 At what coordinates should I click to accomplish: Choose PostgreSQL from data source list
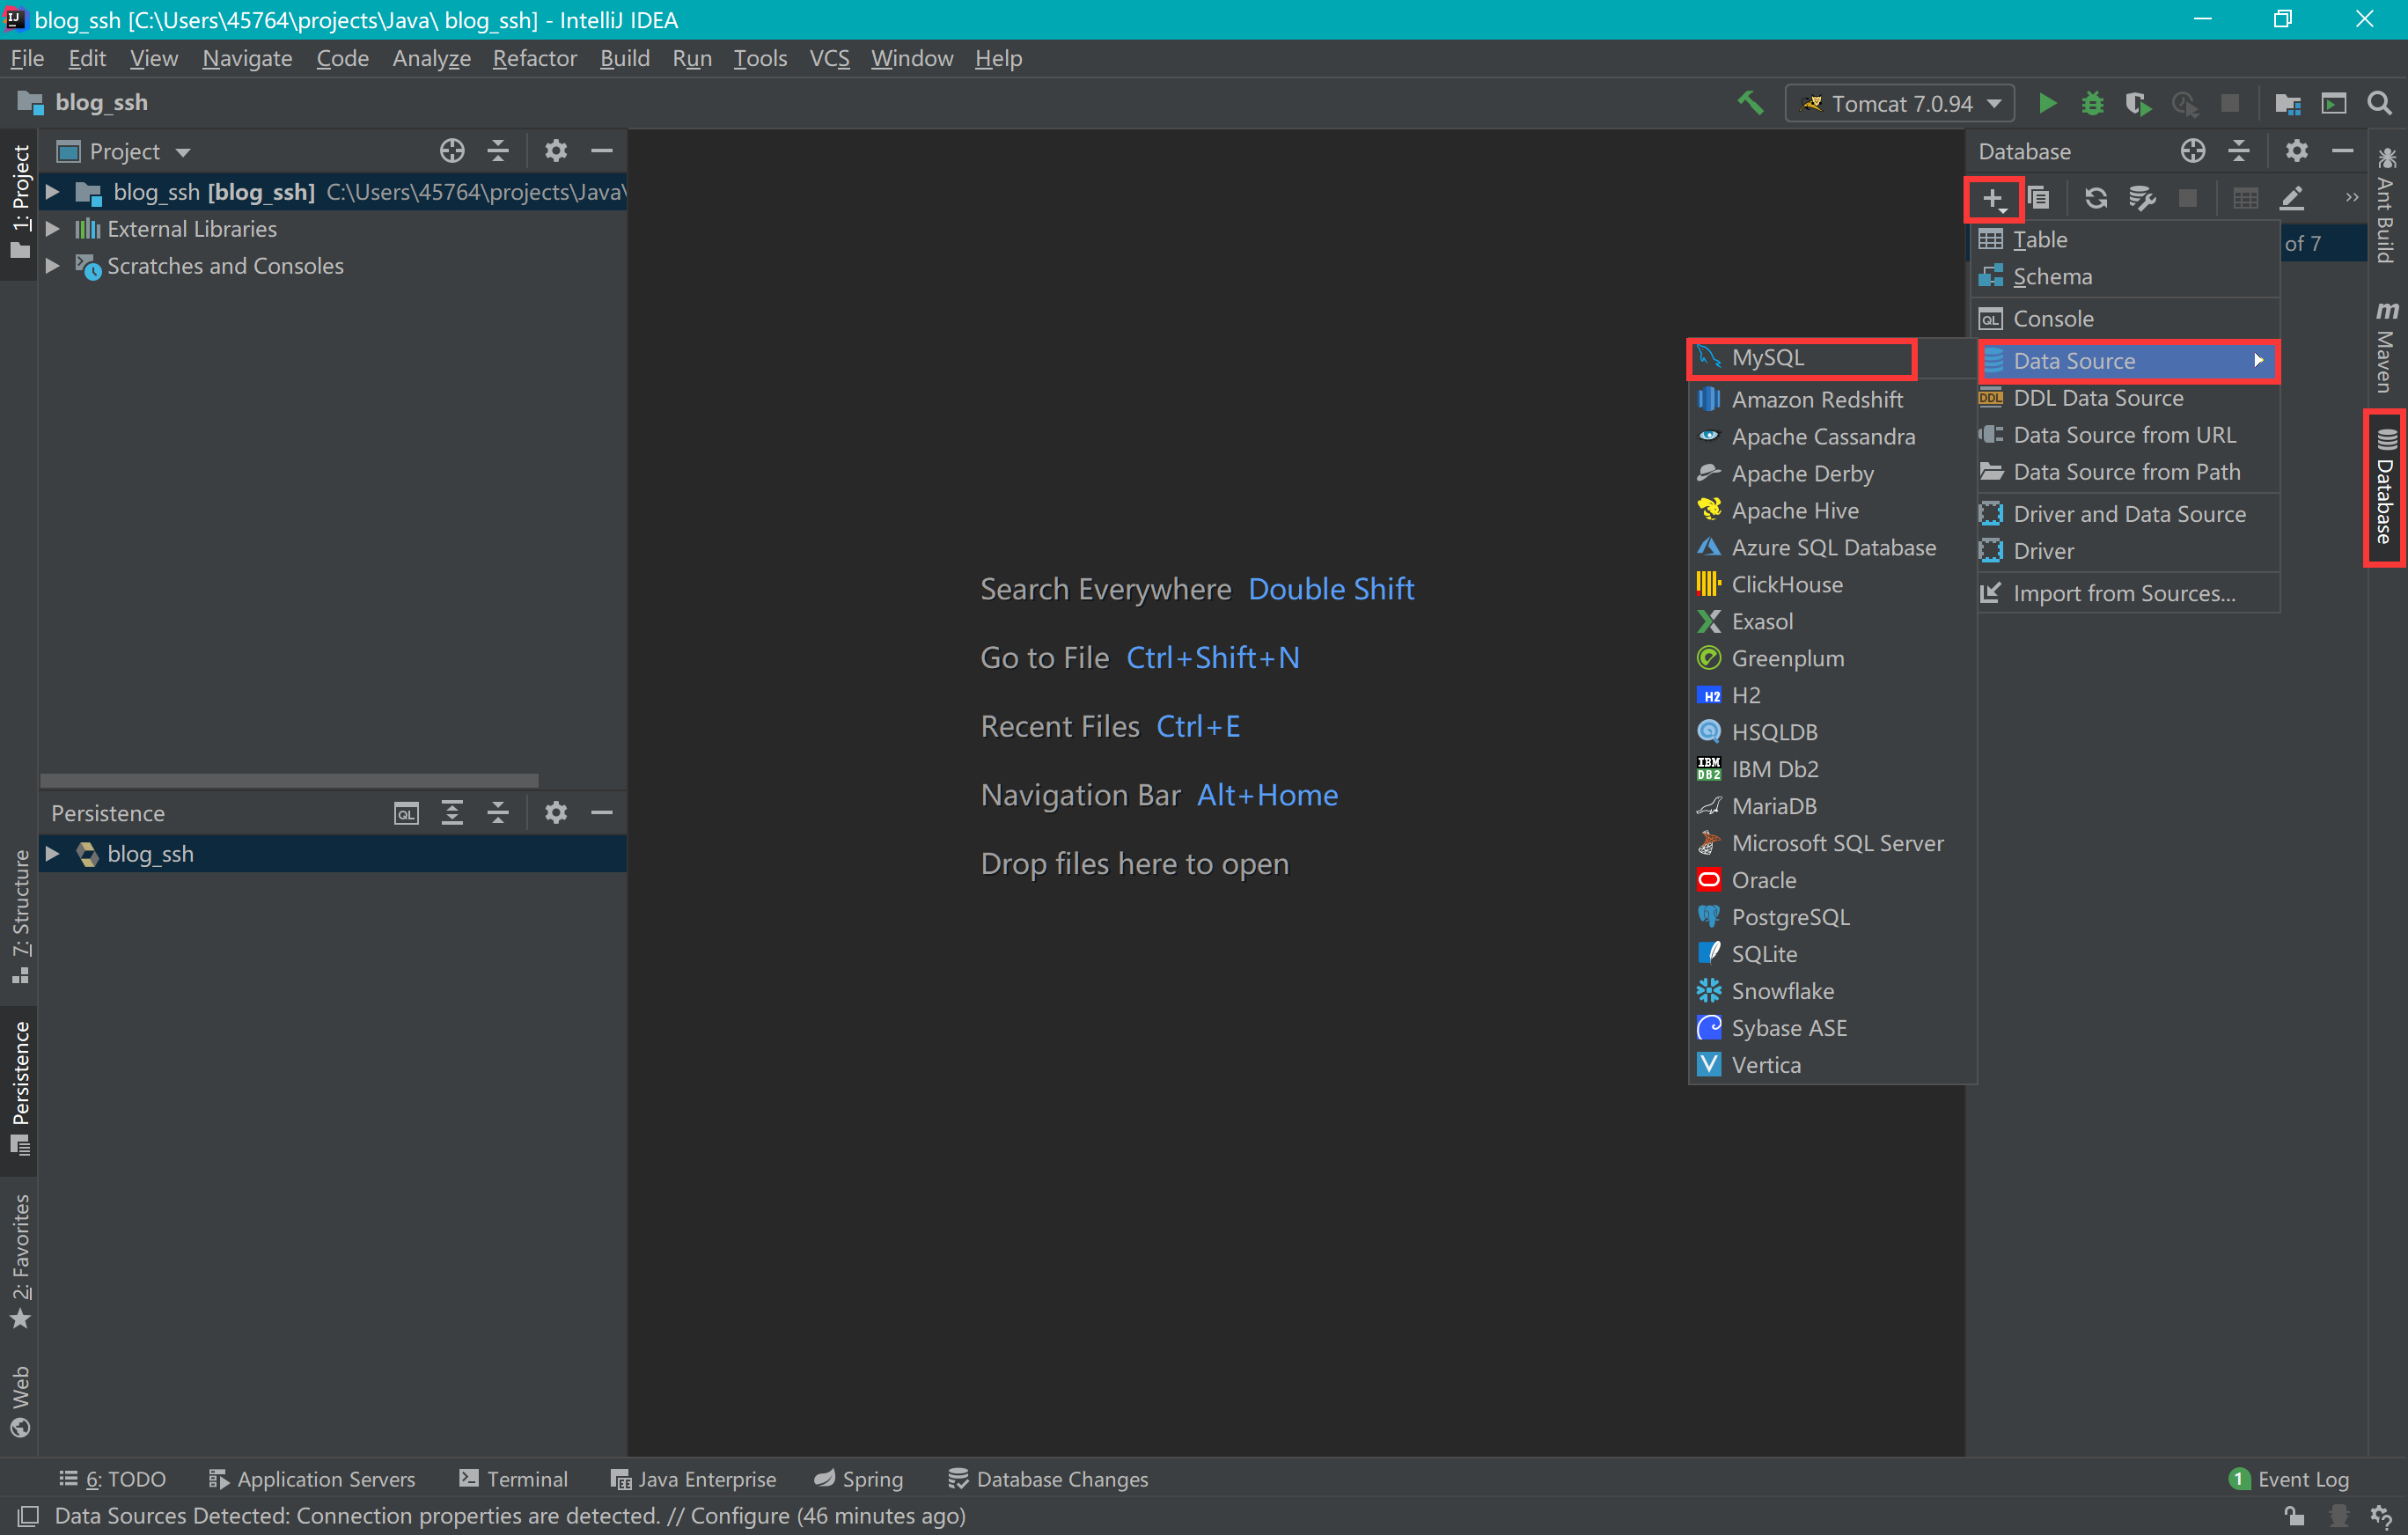pos(1832,917)
